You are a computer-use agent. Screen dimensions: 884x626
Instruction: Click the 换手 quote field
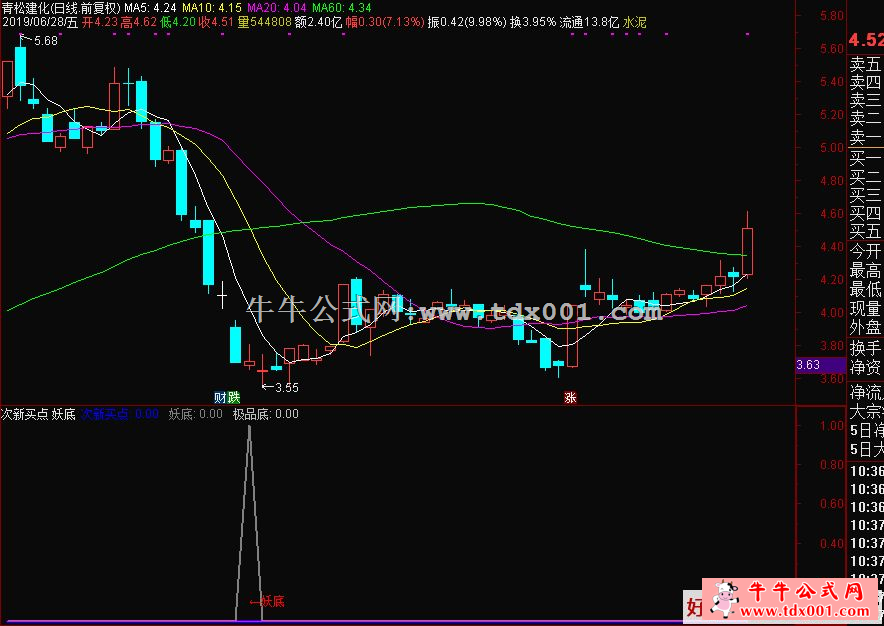click(866, 349)
